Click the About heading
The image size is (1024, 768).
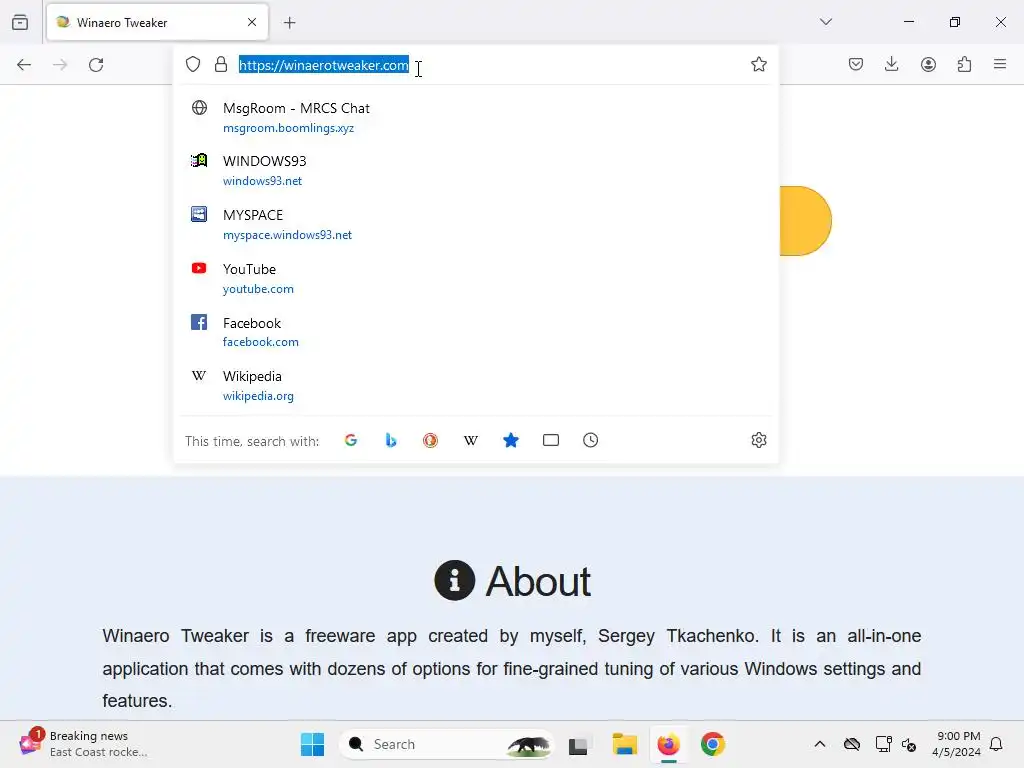(x=513, y=581)
